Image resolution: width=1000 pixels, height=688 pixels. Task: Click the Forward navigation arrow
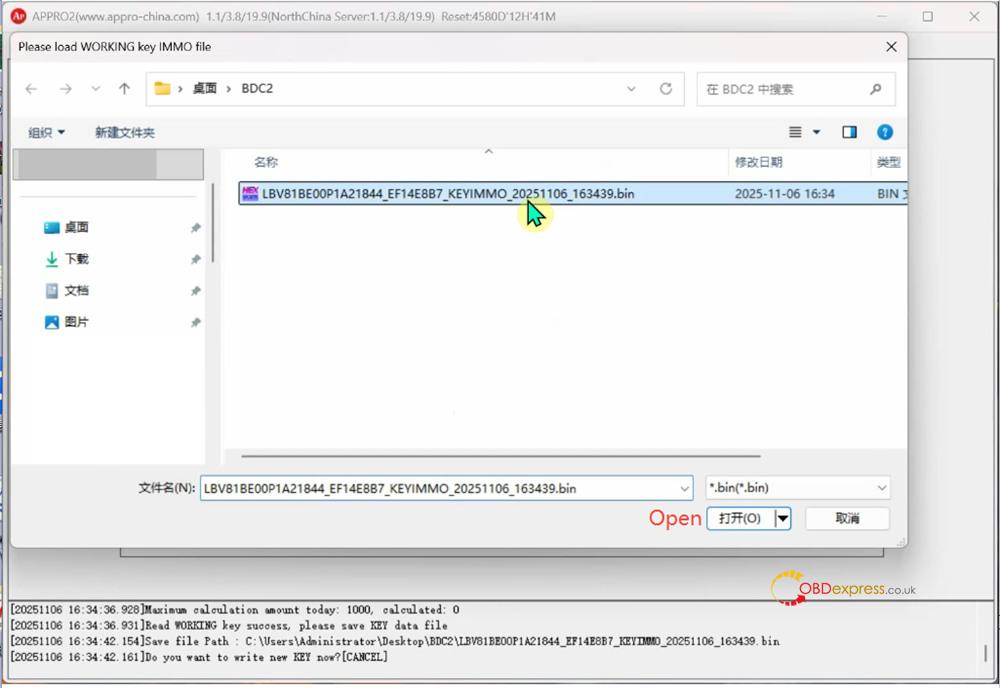65,89
